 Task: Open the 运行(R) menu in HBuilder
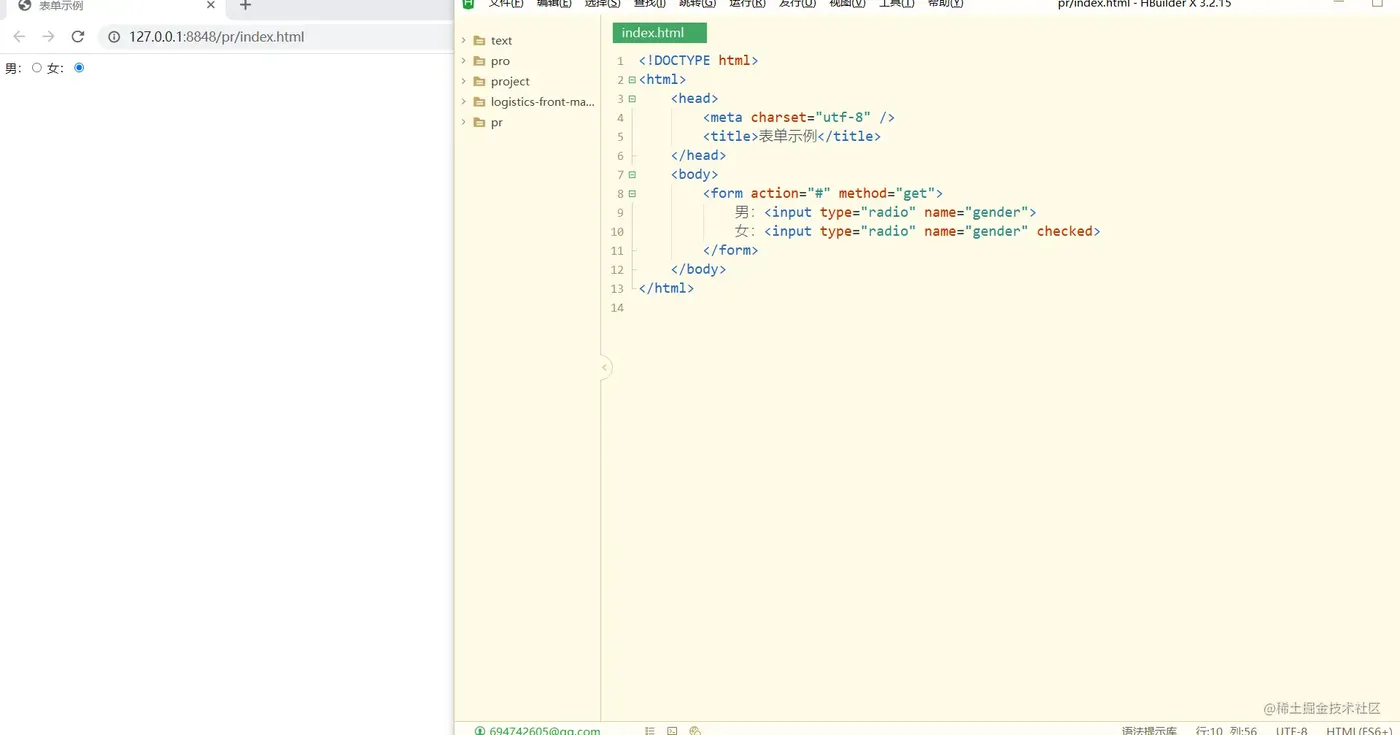pos(748,4)
